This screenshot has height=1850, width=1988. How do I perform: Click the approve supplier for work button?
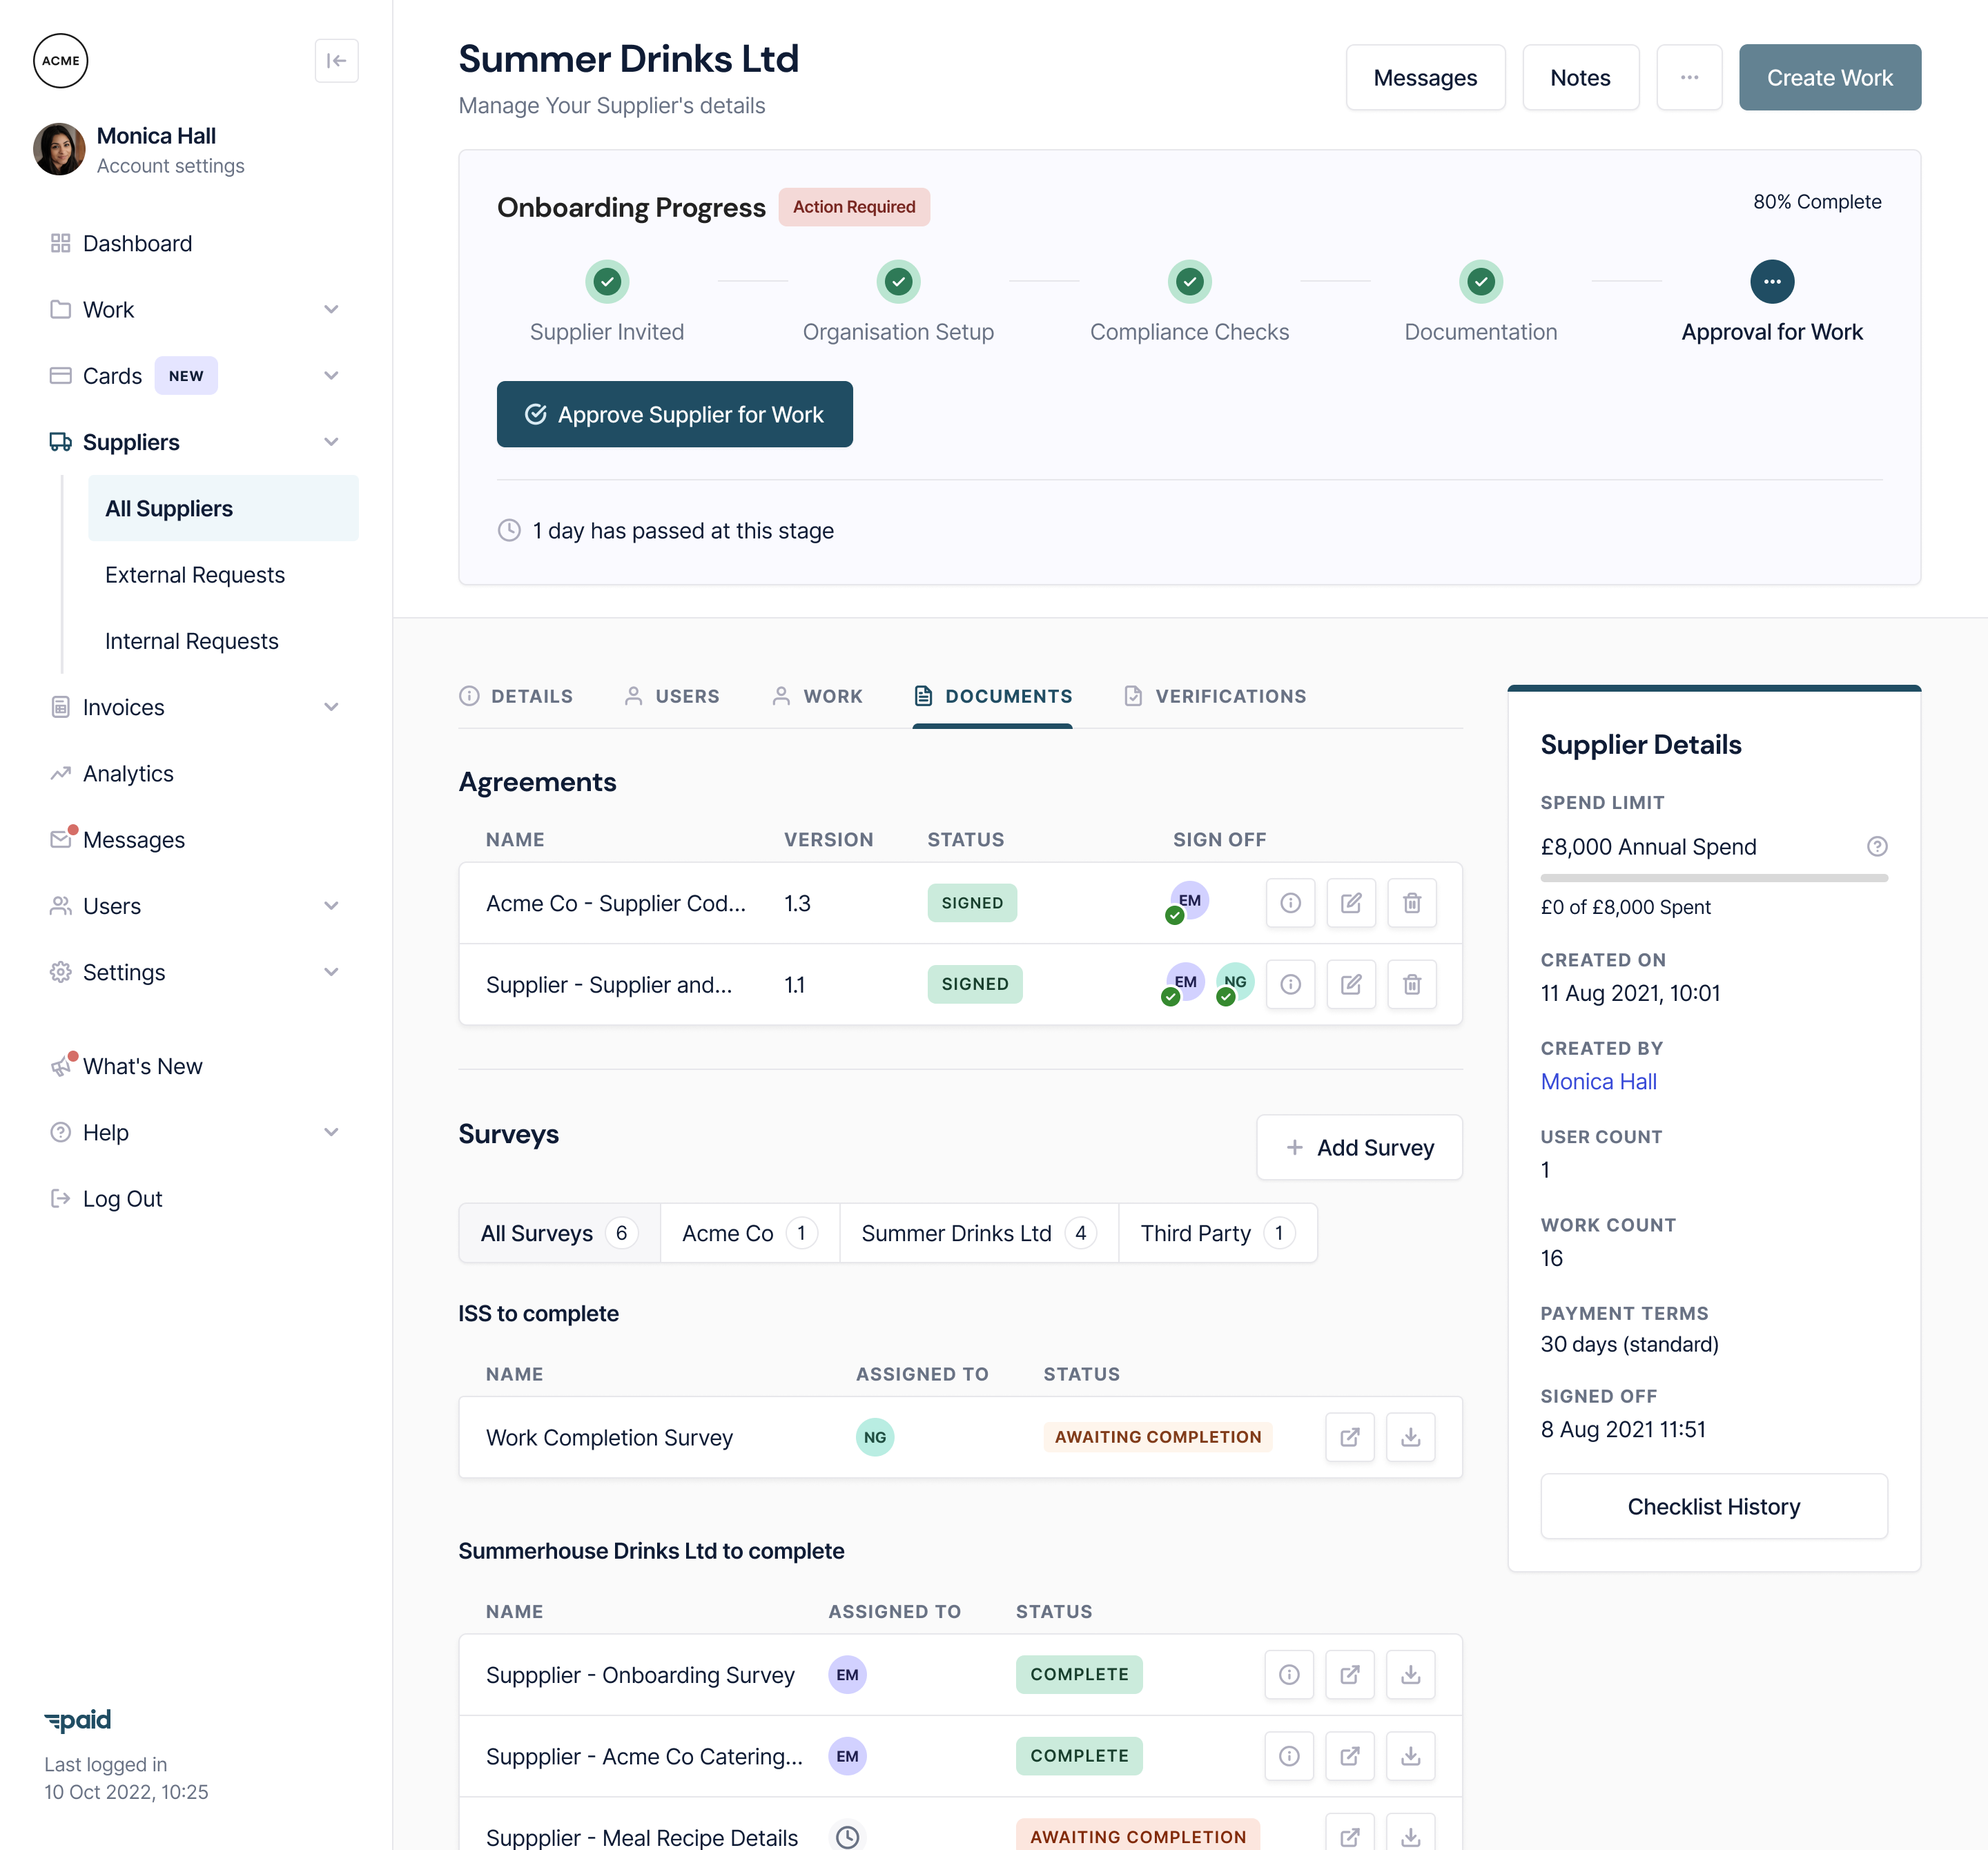pos(675,413)
